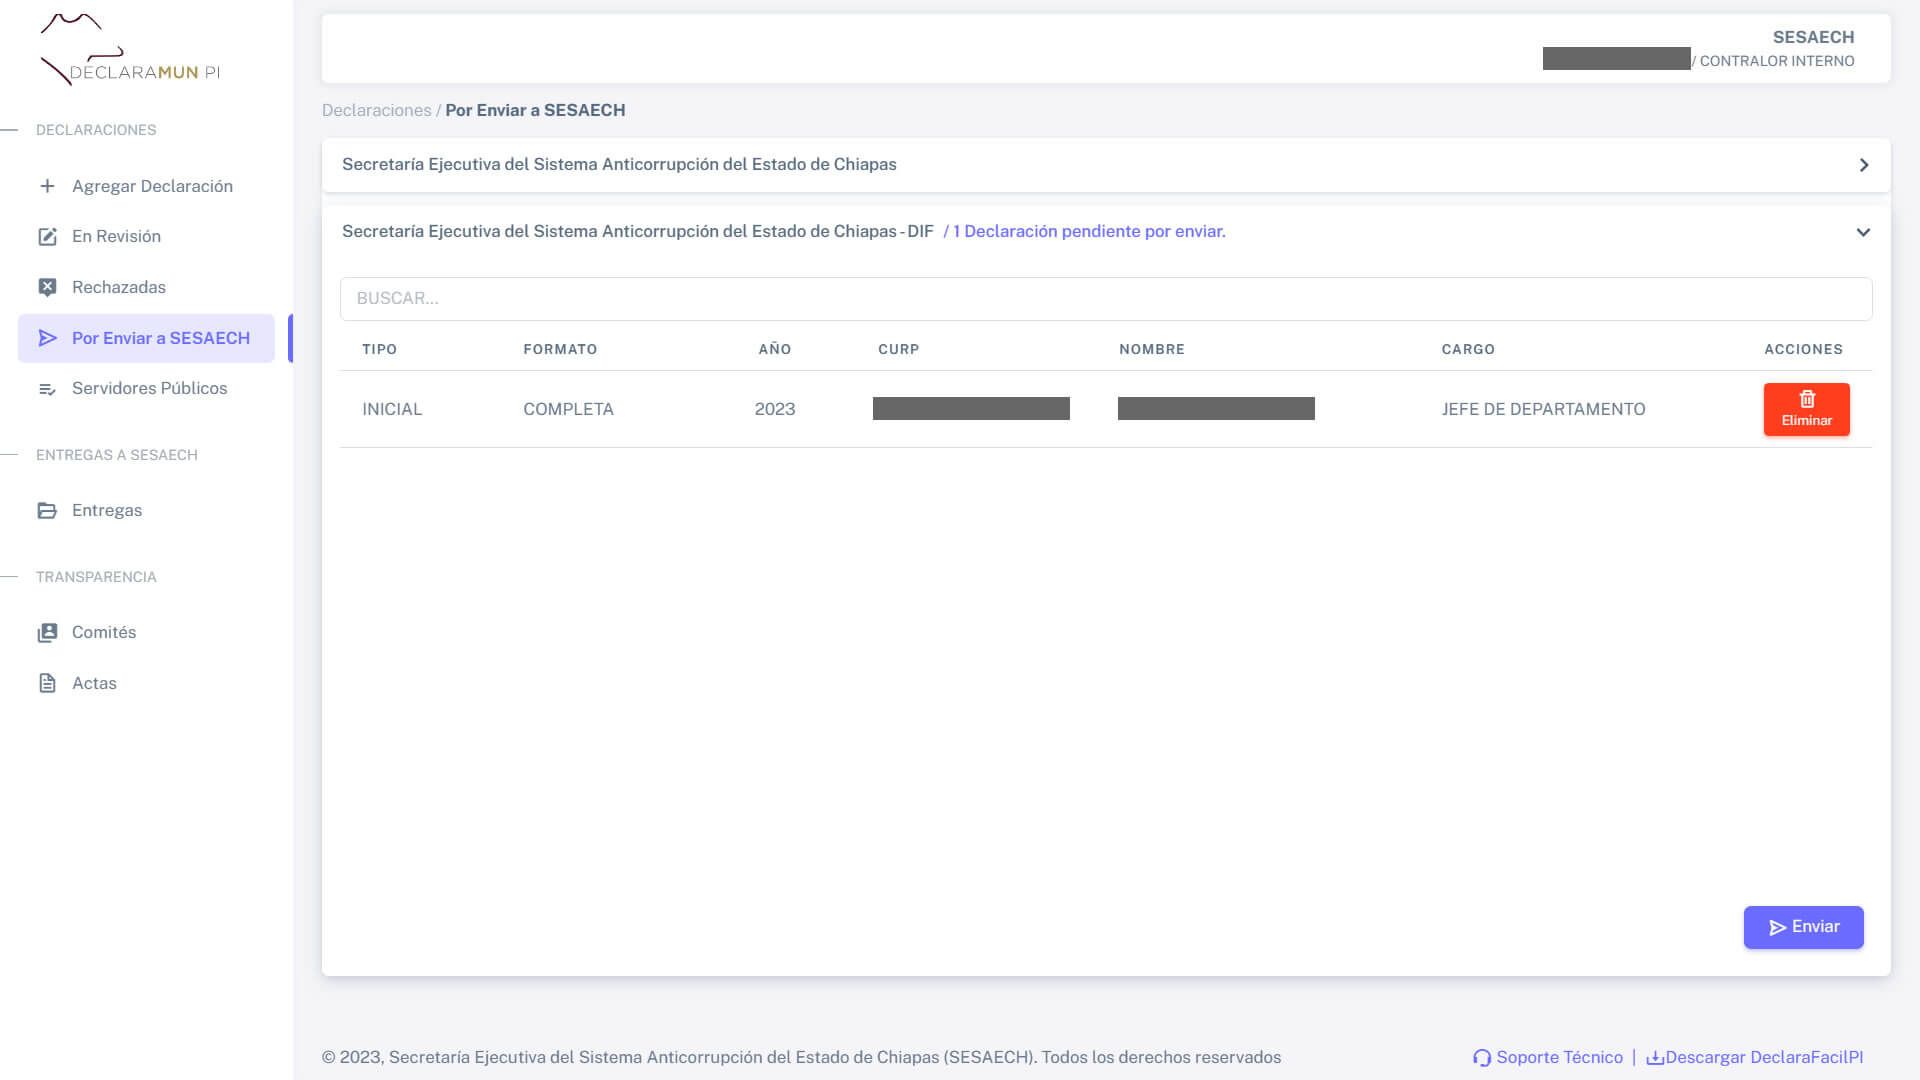
Task: Focus the BUSCAR search field
Action: pyautogui.click(x=1106, y=299)
